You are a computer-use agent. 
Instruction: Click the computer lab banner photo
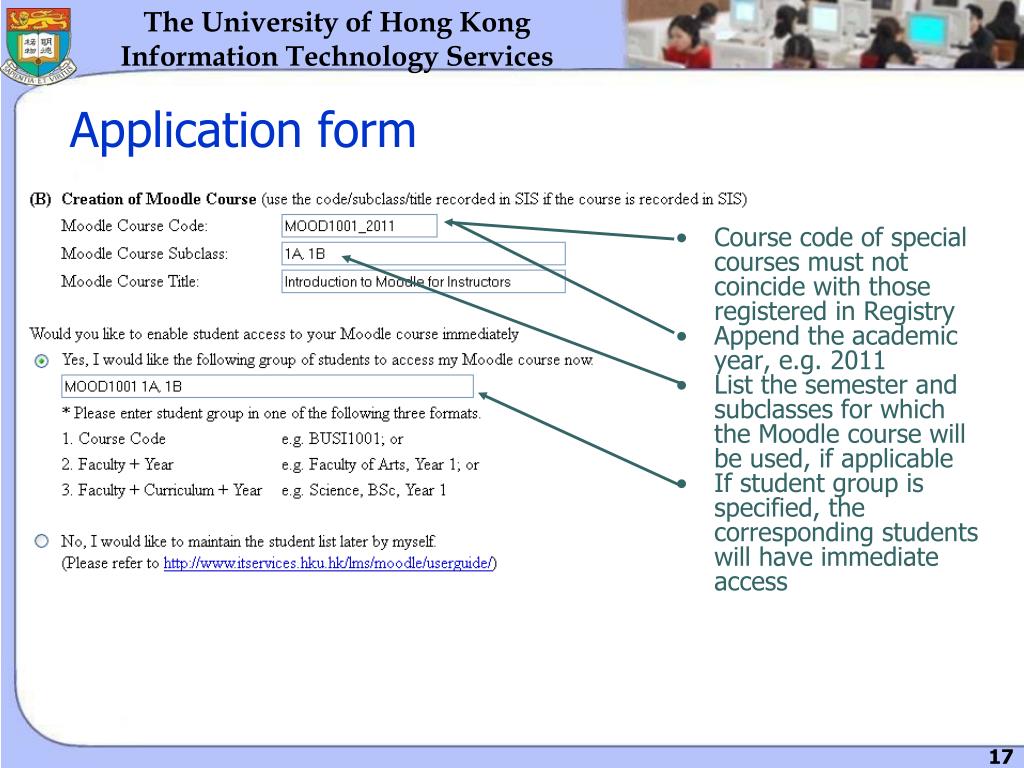[824, 34]
